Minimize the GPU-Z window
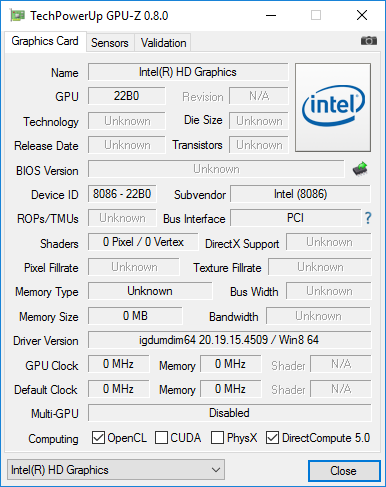Viewport: 386px width, 487px height. (271, 15)
